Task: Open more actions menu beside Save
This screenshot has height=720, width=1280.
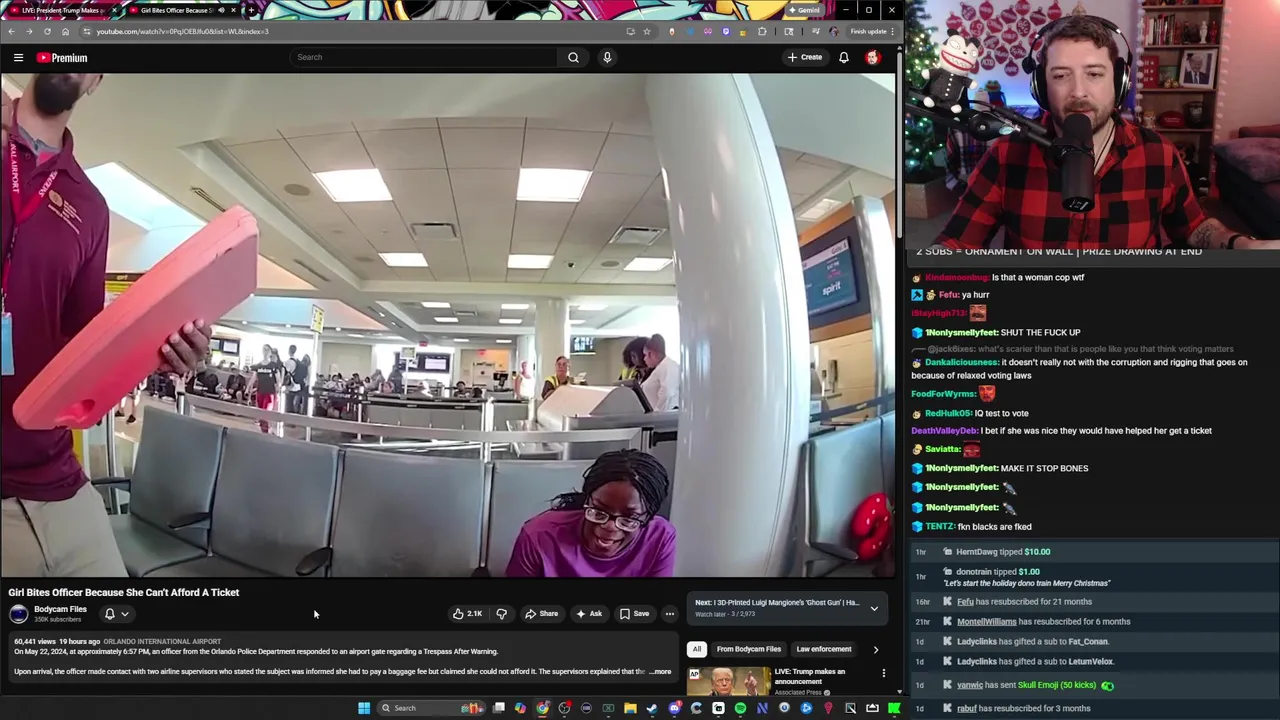Action: pos(670,614)
